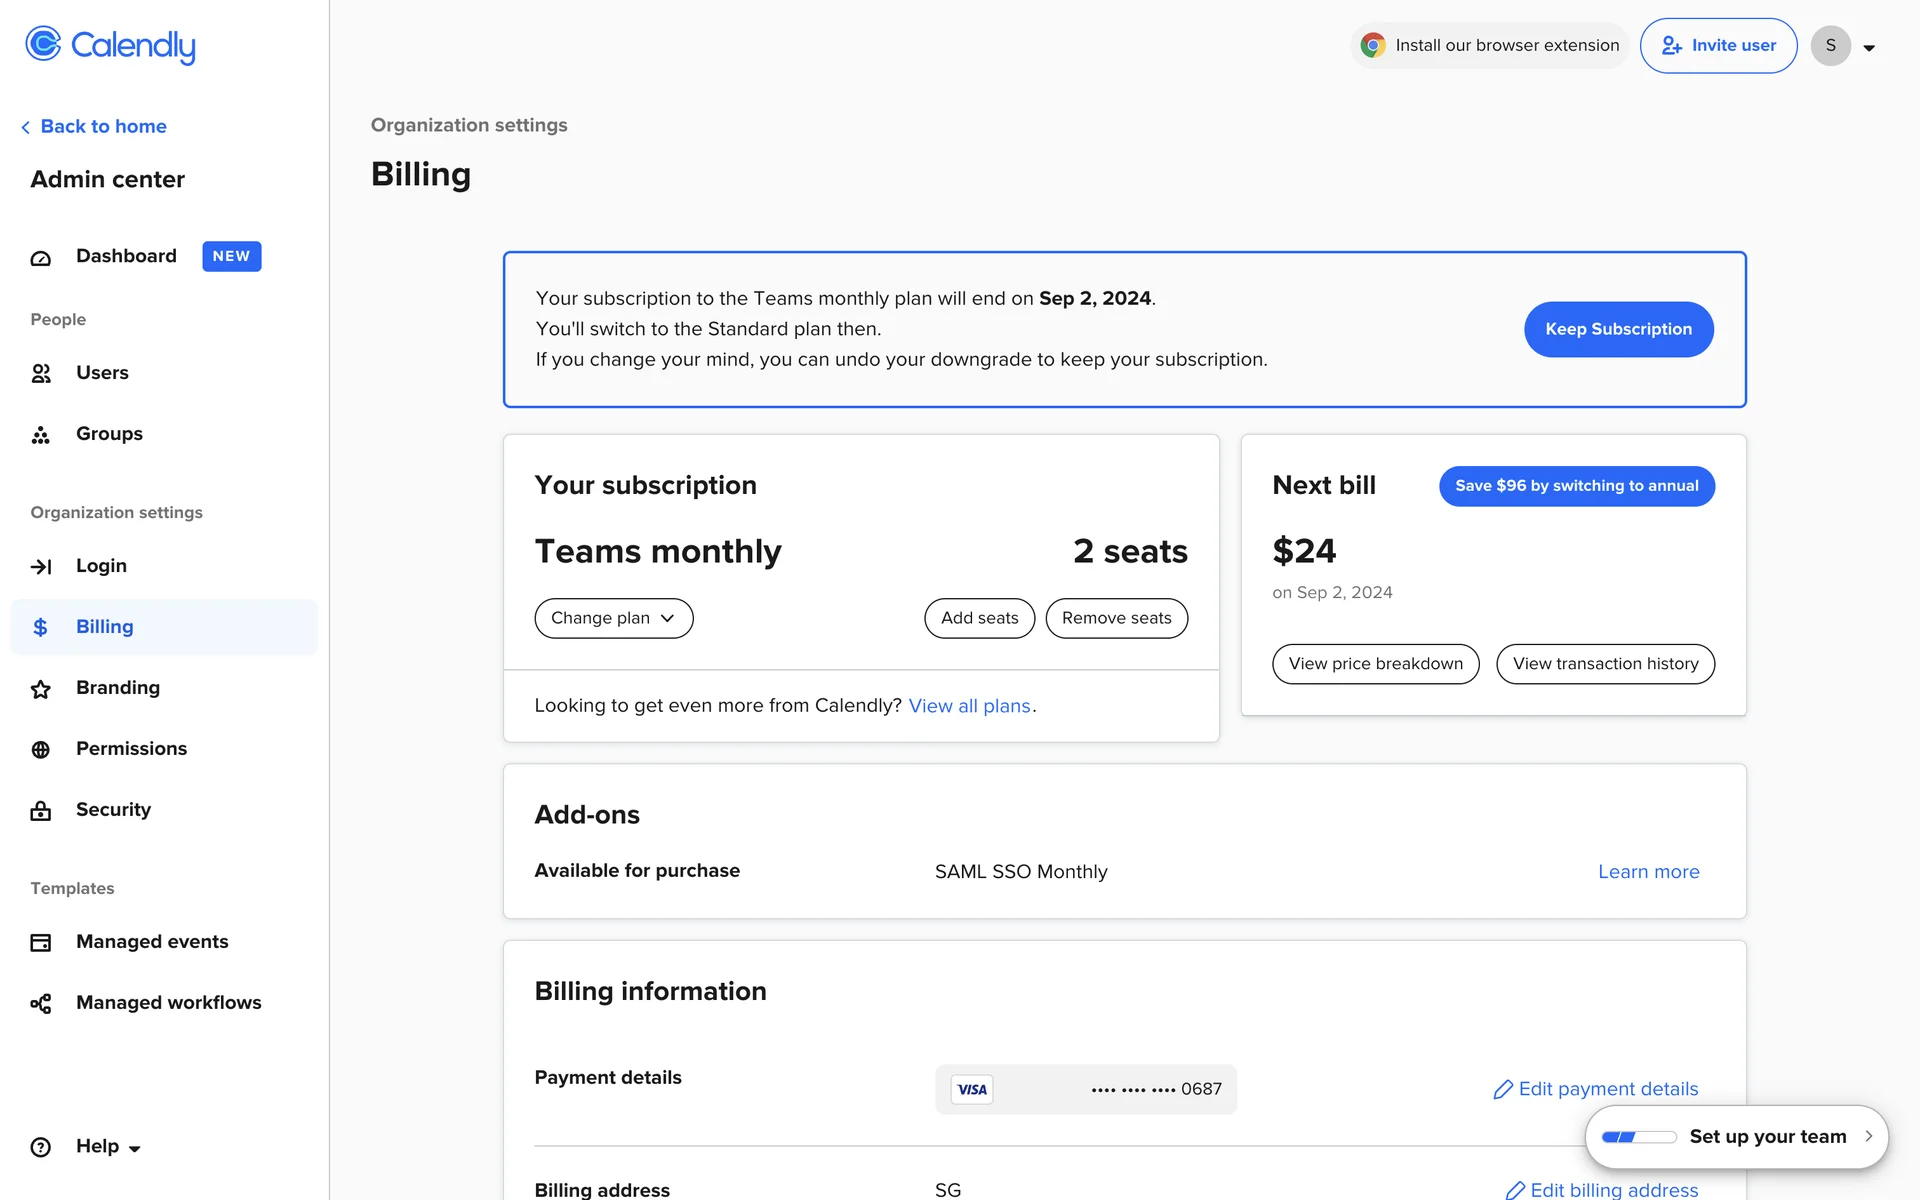1920x1200 pixels.
Task: Click the Branding star icon
Action: click(41, 689)
